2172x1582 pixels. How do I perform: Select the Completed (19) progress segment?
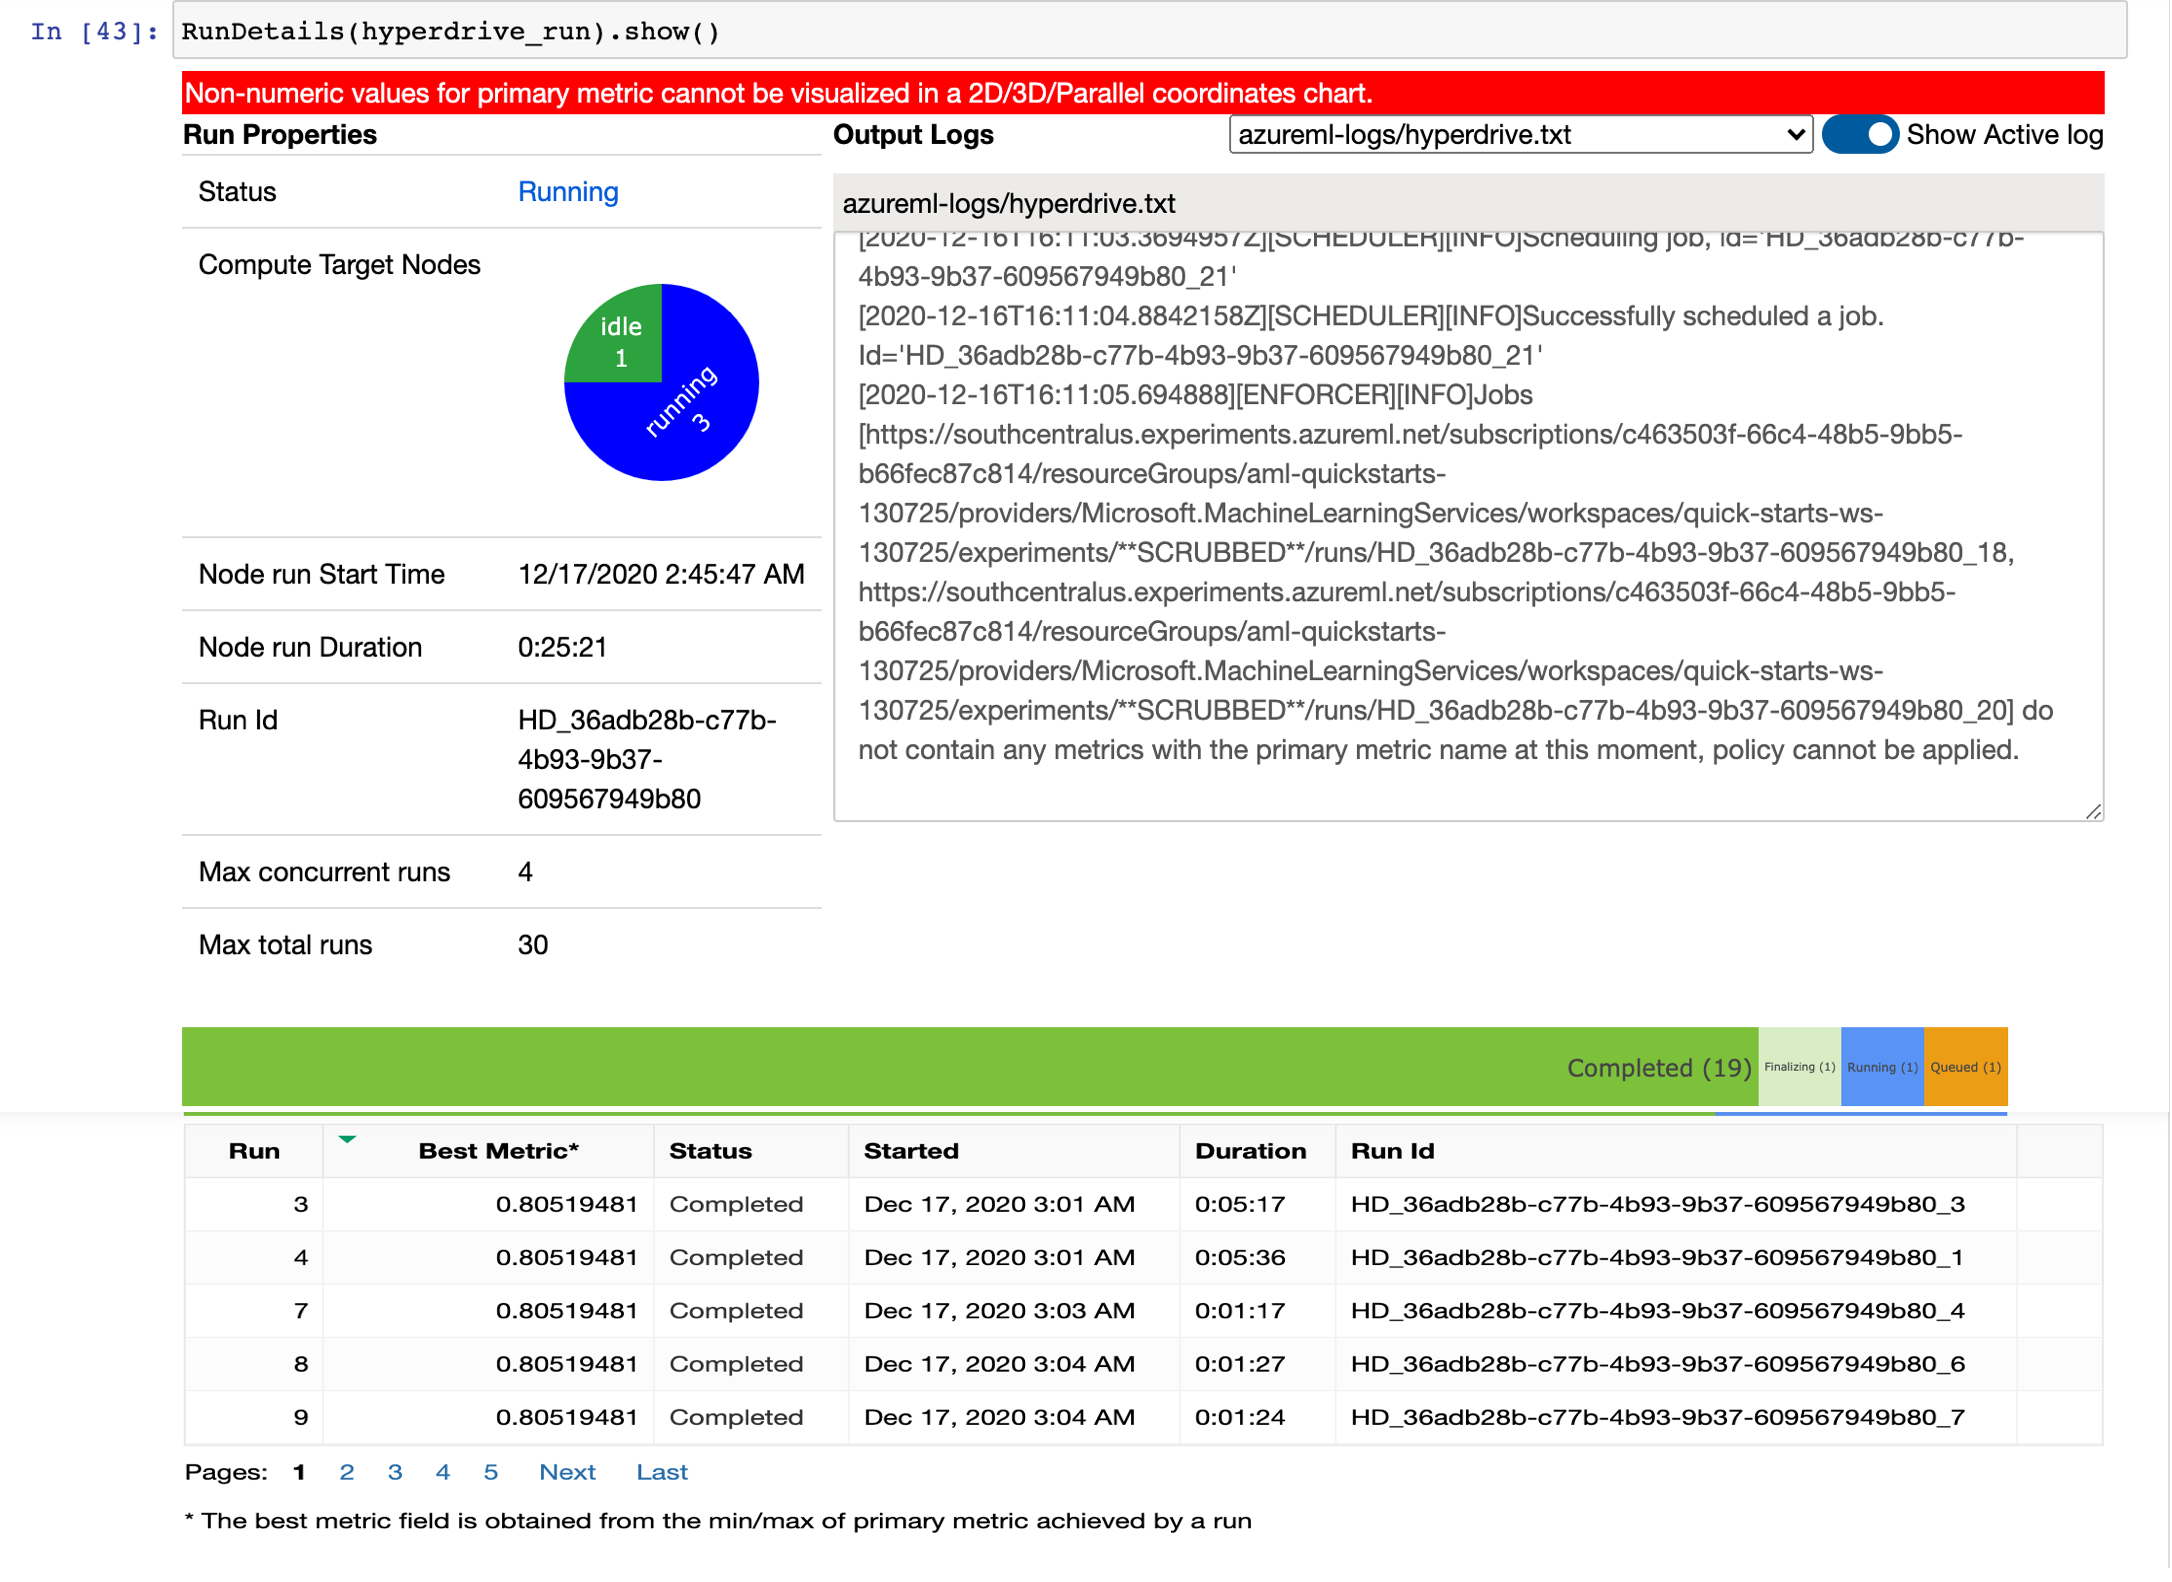point(970,1067)
